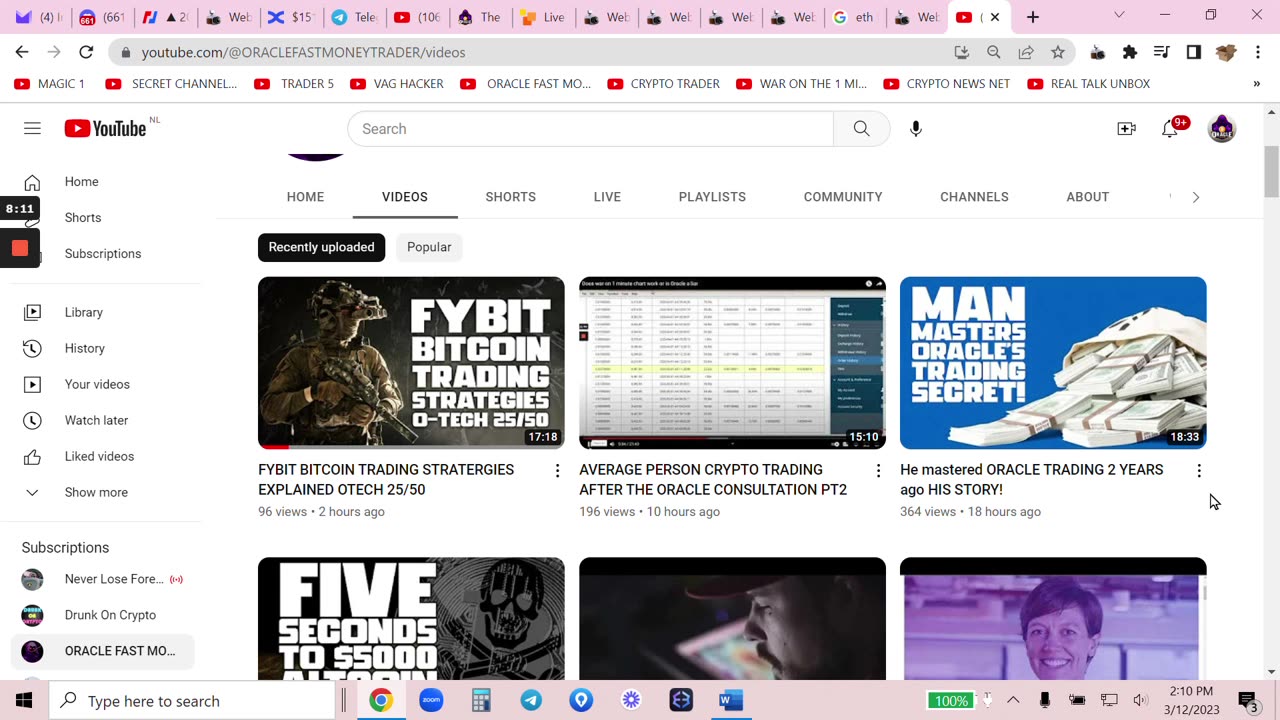Open Windows notification center
The width and height of the screenshot is (1280, 720).
click(x=1248, y=700)
